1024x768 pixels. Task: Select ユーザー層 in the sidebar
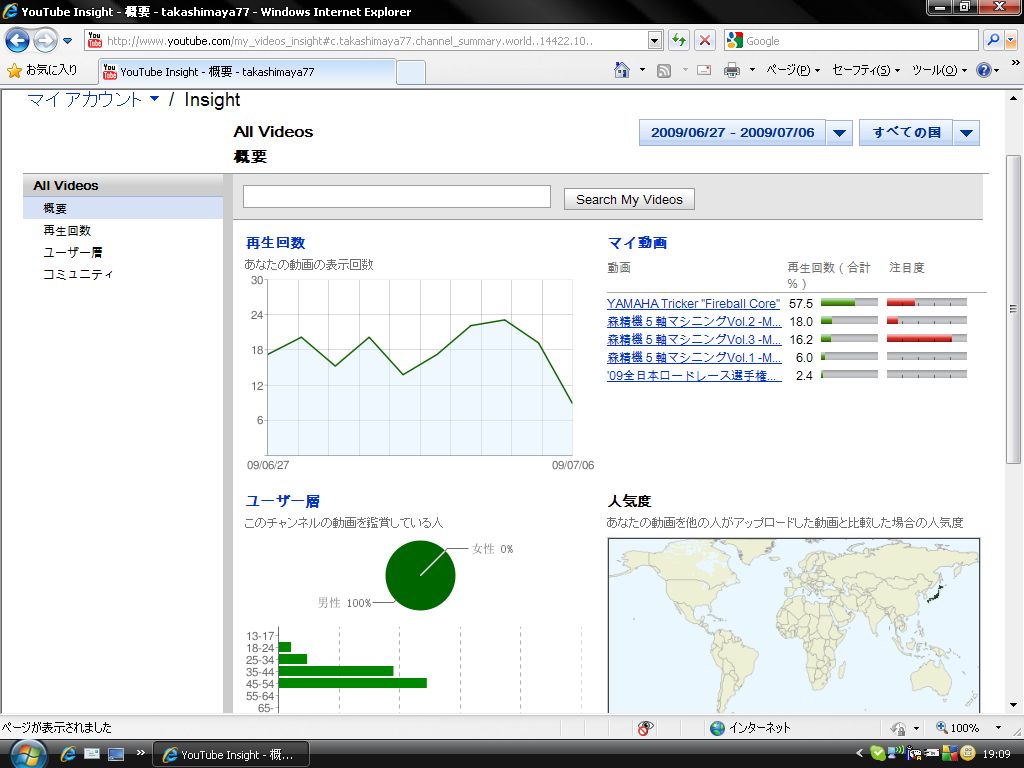click(72, 252)
